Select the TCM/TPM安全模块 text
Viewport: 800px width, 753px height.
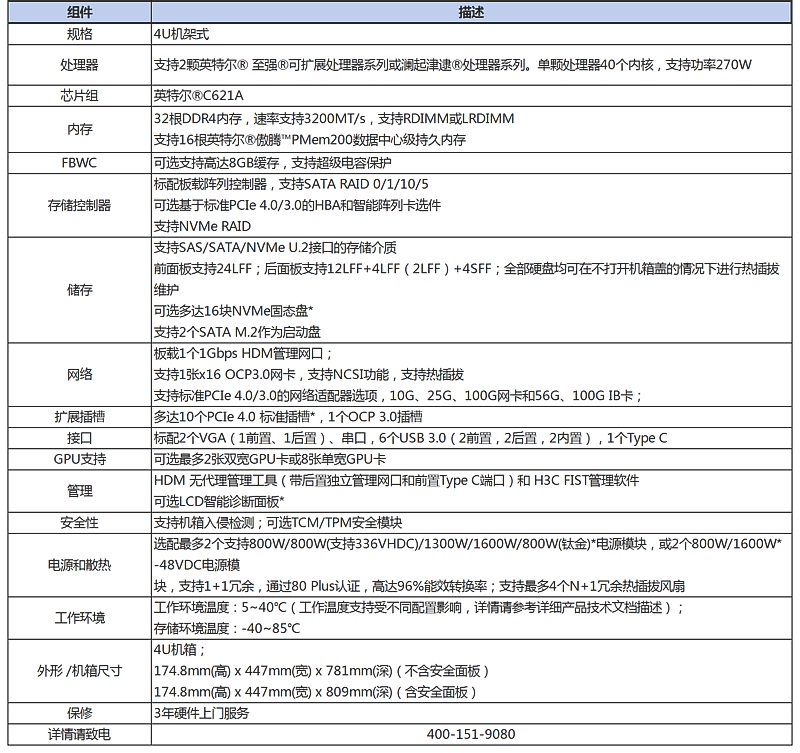[x=278, y=522]
